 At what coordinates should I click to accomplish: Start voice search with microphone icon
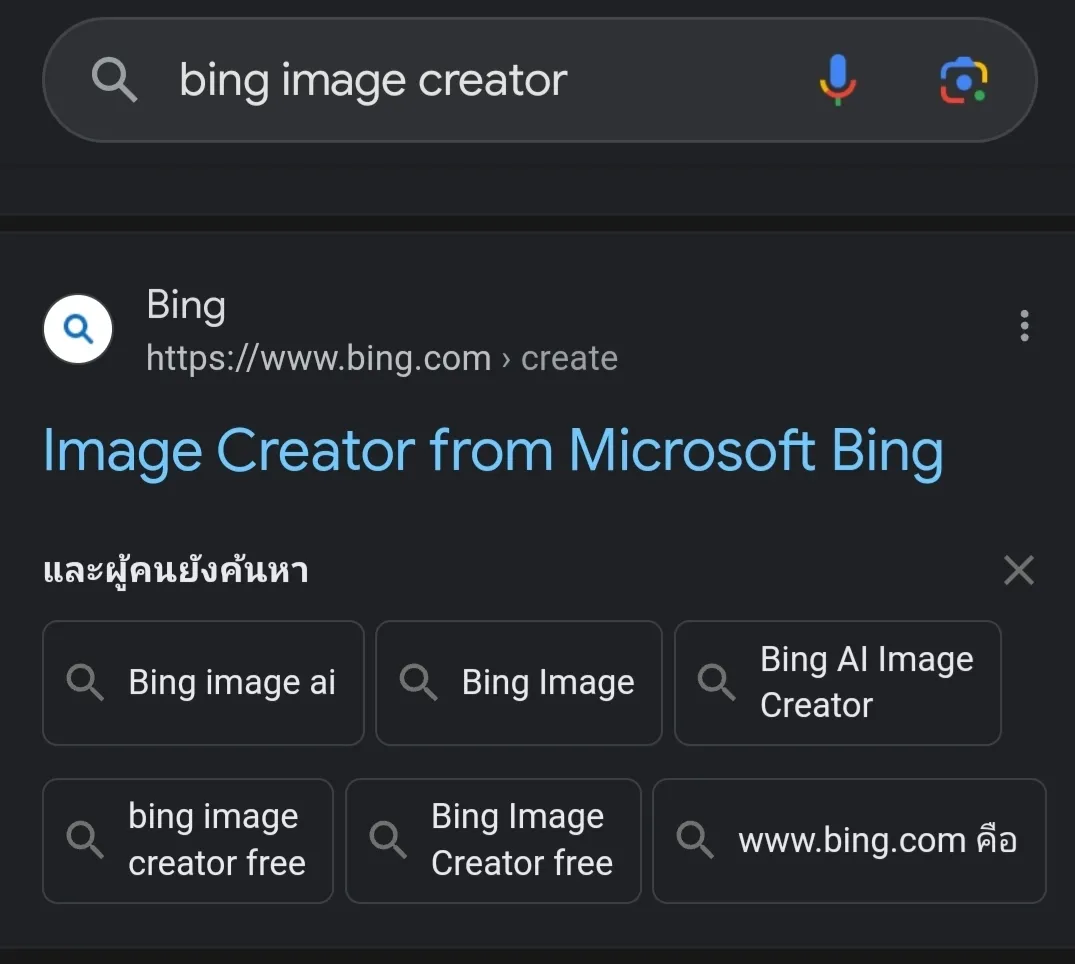pos(837,80)
